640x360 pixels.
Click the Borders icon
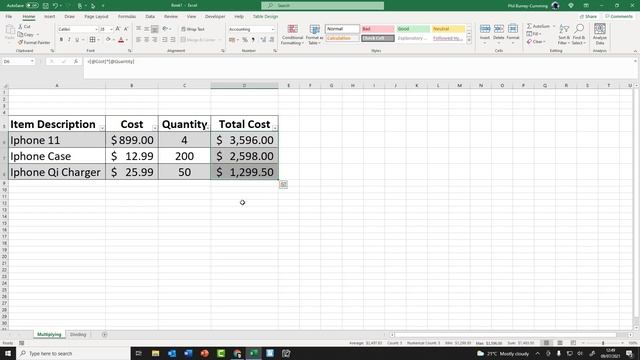[x=93, y=40]
